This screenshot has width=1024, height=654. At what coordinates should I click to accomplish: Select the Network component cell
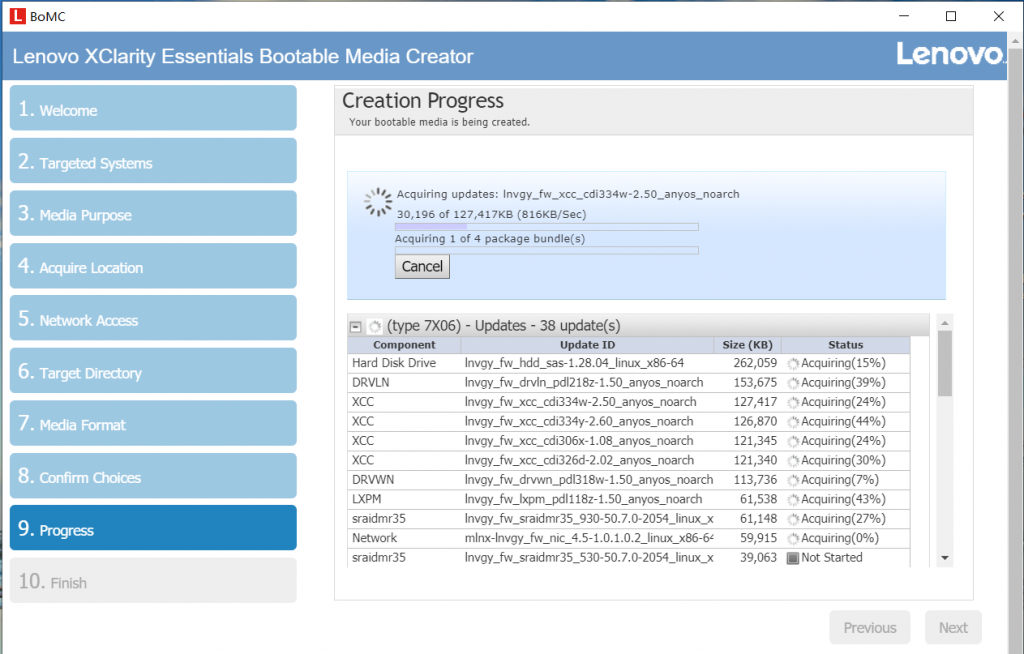tap(374, 538)
